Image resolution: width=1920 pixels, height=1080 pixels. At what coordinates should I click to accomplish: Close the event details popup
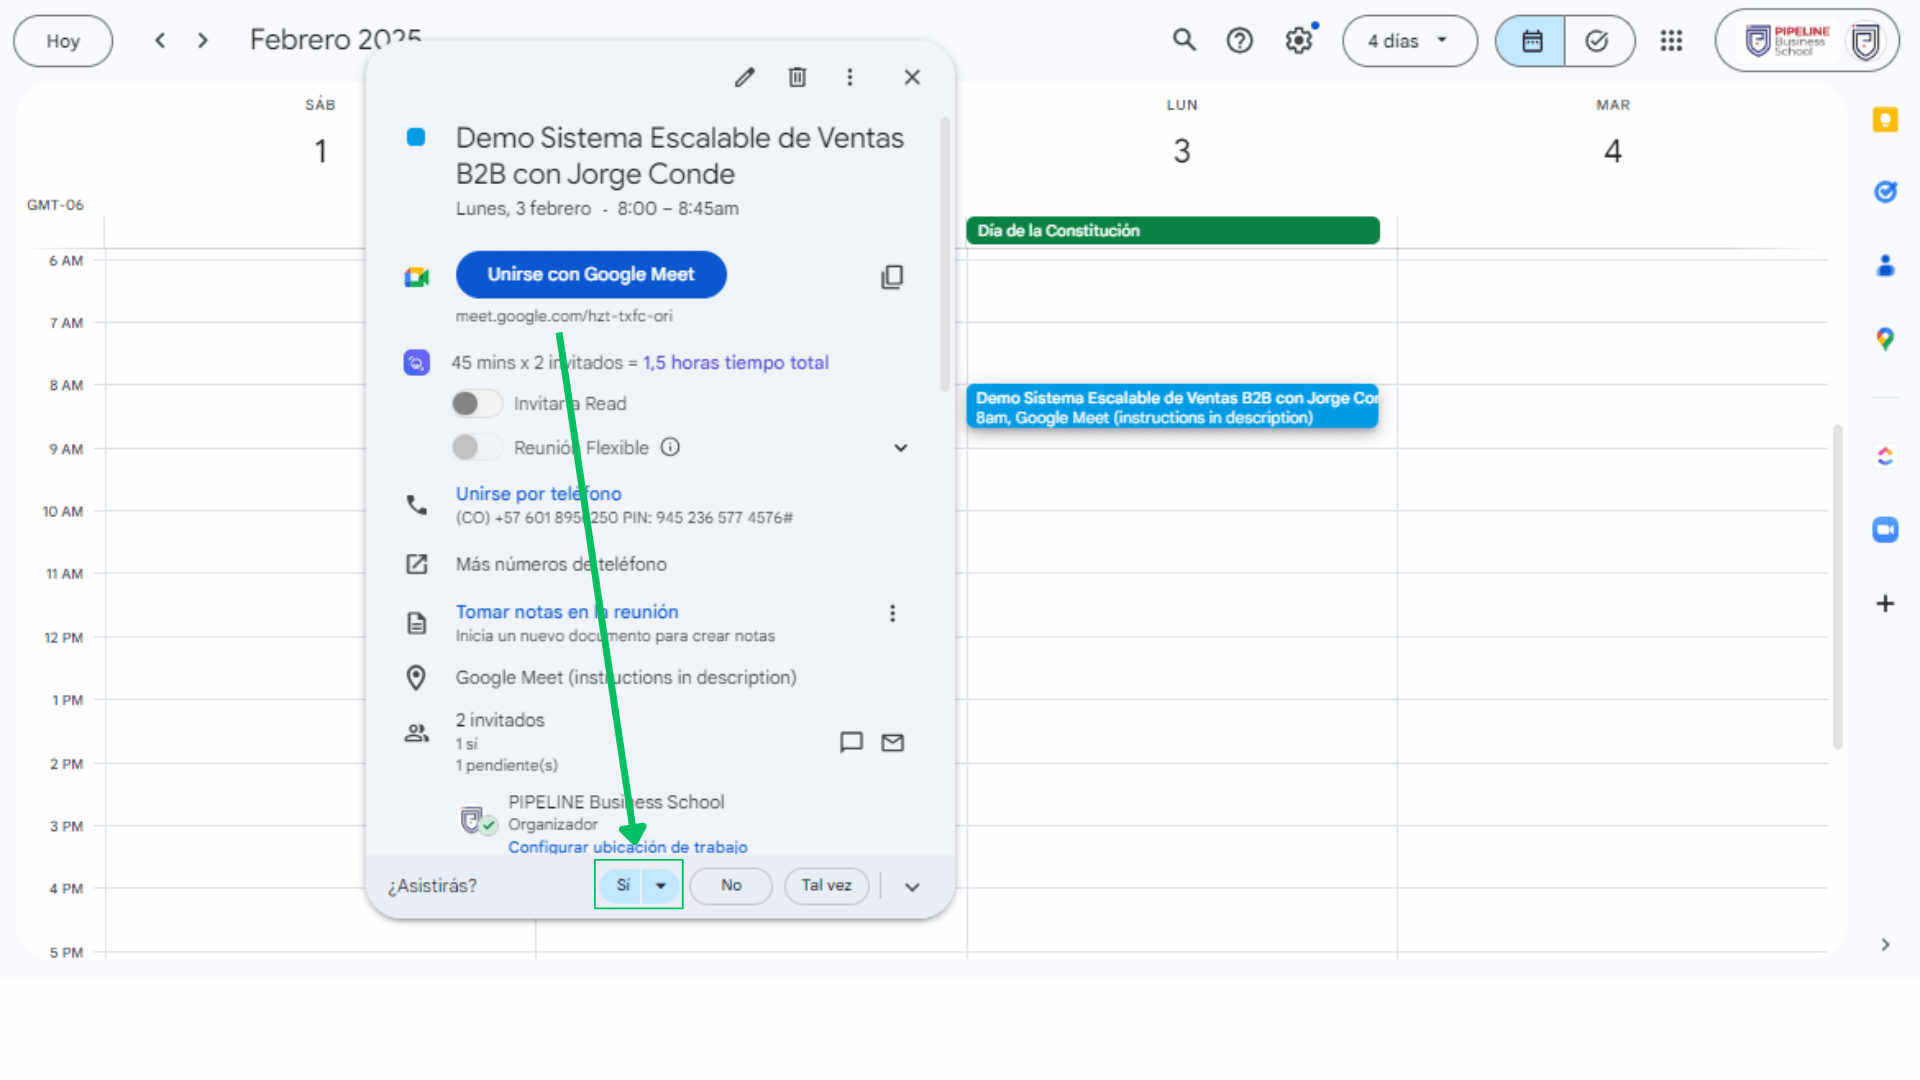912,77
